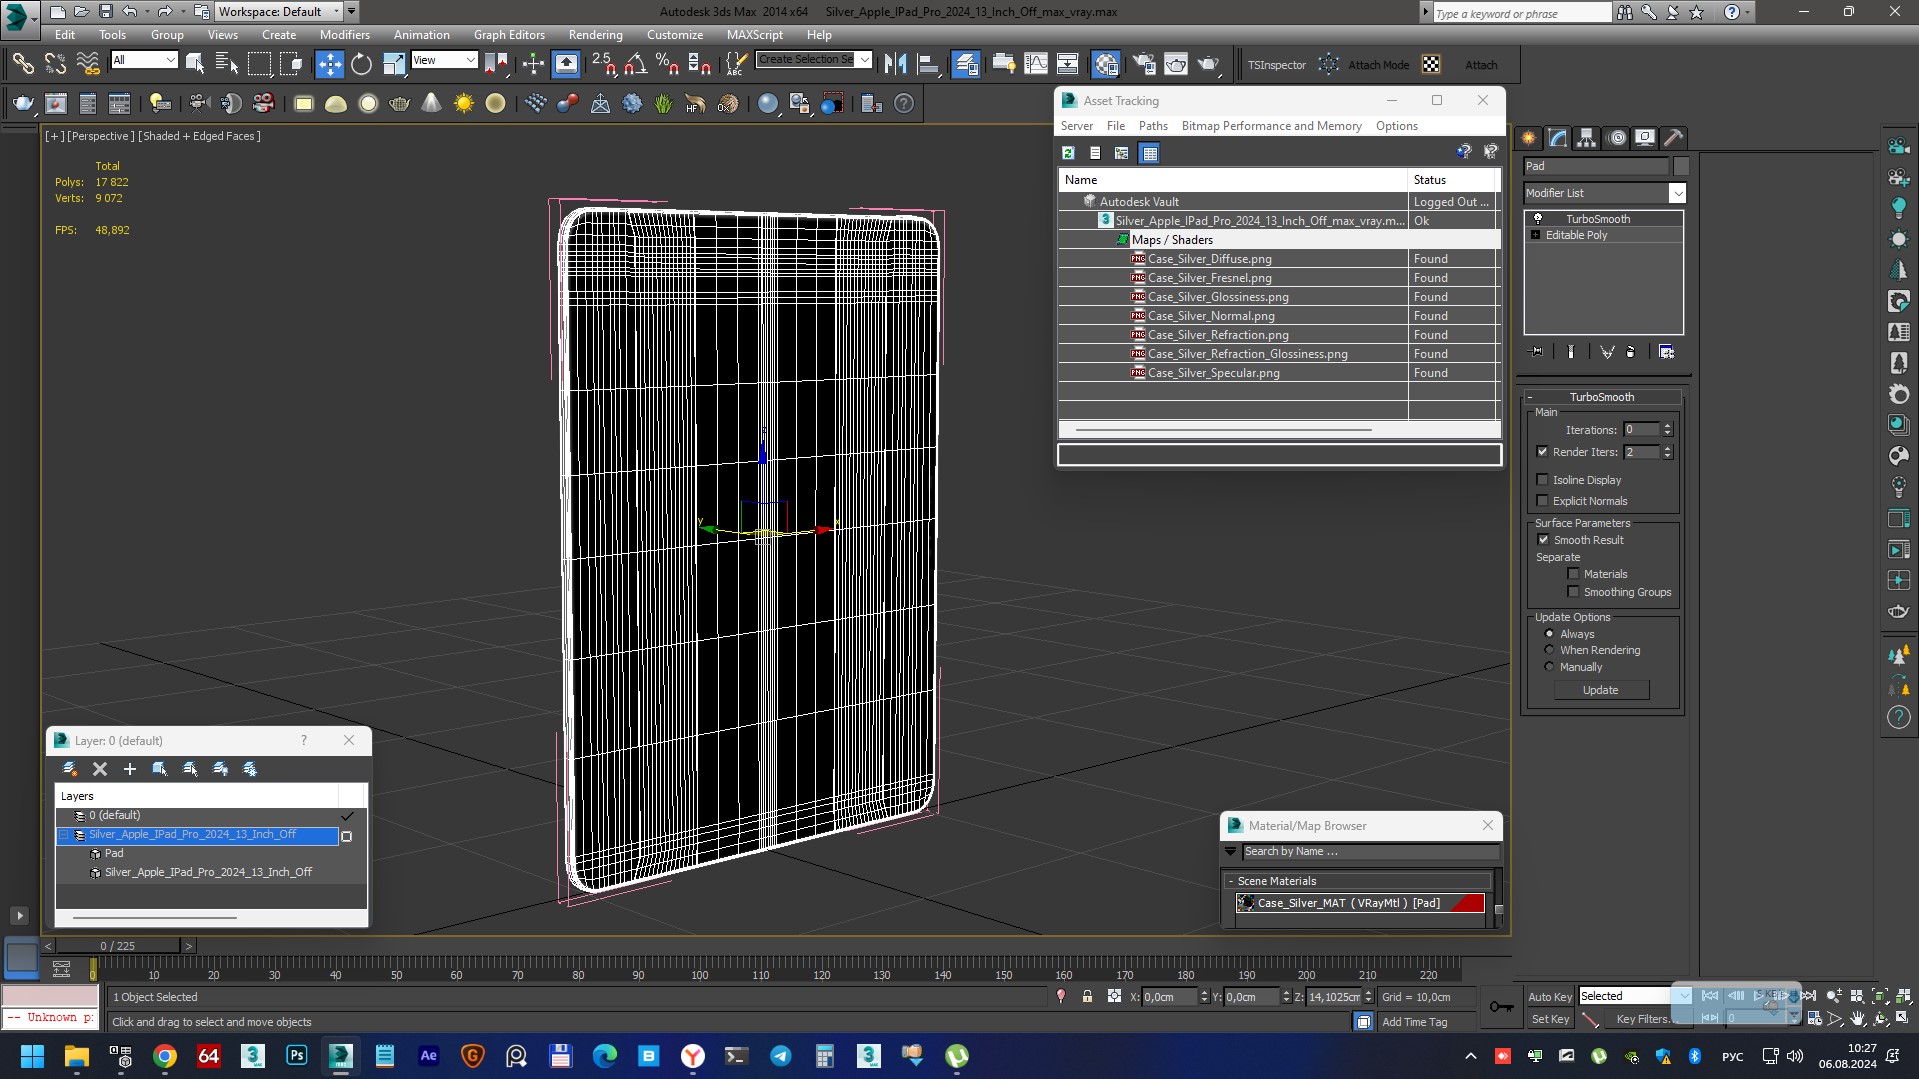Viewport: 1919px width, 1079px height.
Task: Open Paths menu in Asset Tracking
Action: point(1153,126)
